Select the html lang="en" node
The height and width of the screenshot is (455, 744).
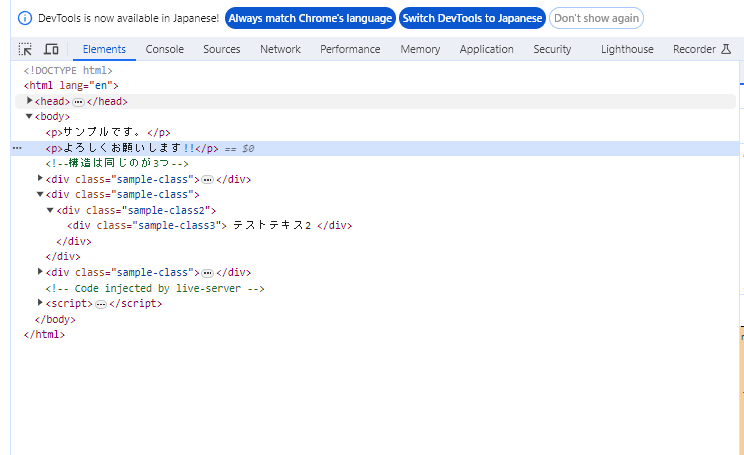(x=71, y=85)
